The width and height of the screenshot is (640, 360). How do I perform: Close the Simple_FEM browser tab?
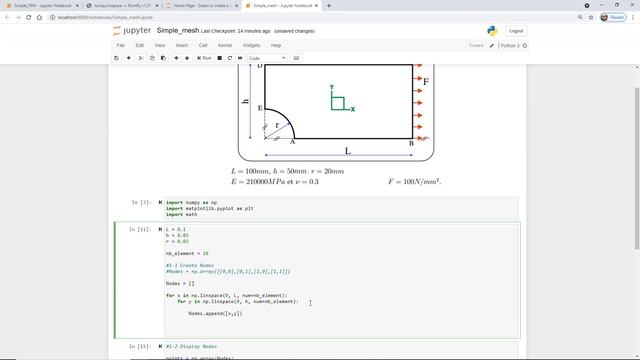tap(77, 6)
